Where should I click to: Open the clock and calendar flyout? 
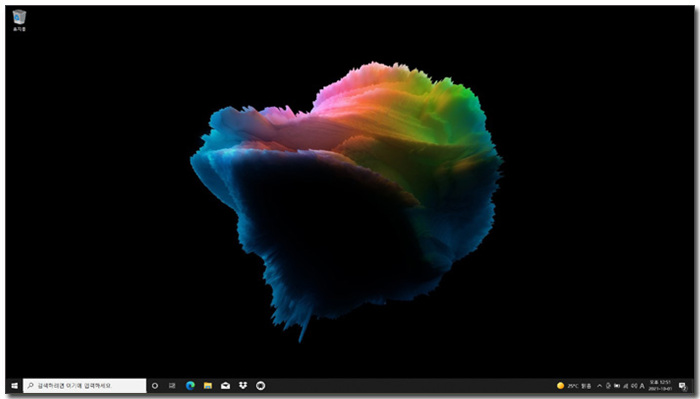(x=660, y=386)
